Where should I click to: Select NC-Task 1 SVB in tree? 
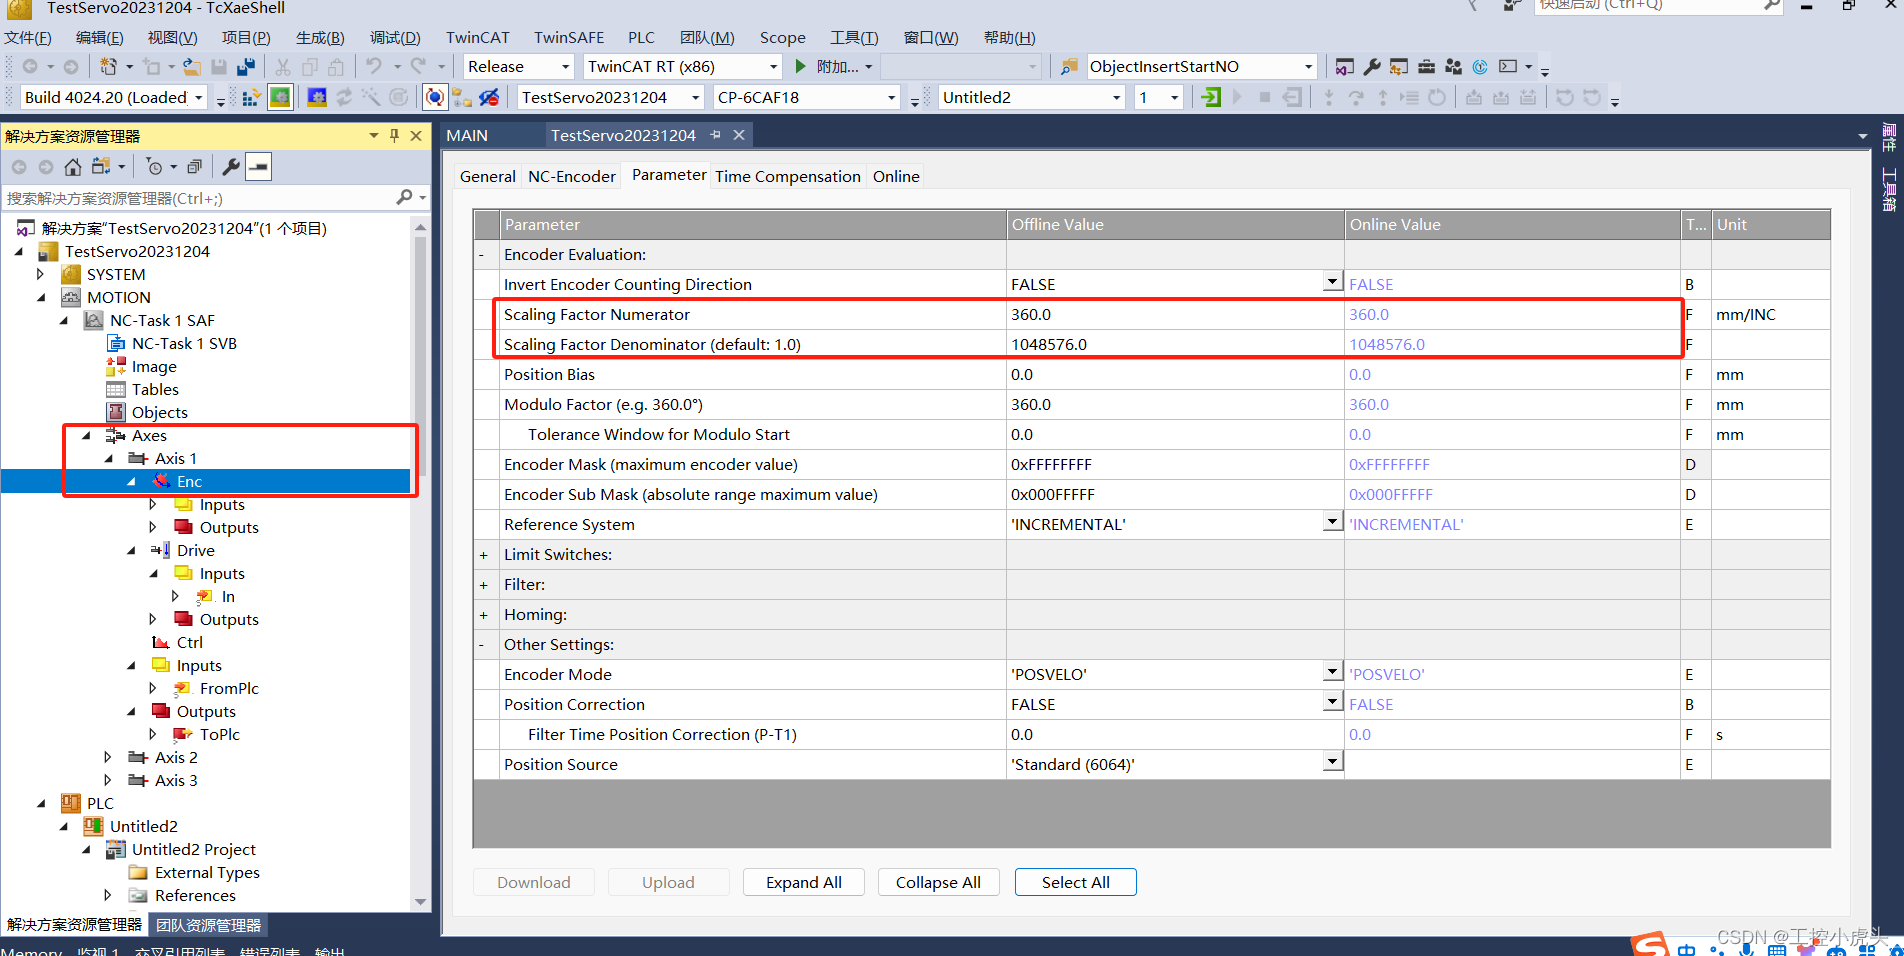pos(184,343)
